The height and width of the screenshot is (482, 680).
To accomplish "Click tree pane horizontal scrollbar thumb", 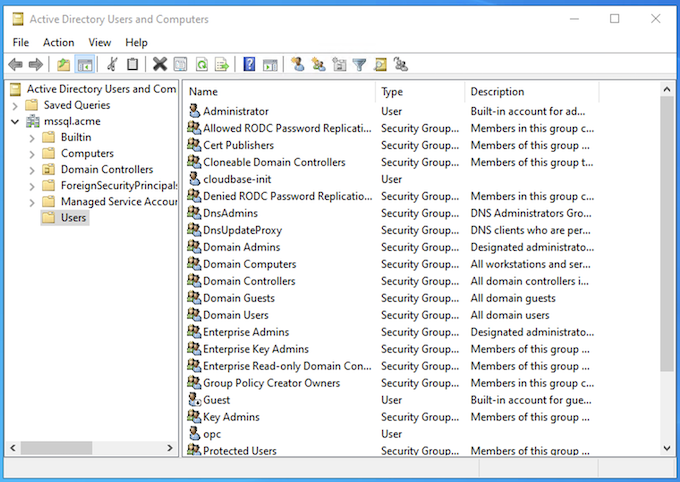I will click(56, 448).
